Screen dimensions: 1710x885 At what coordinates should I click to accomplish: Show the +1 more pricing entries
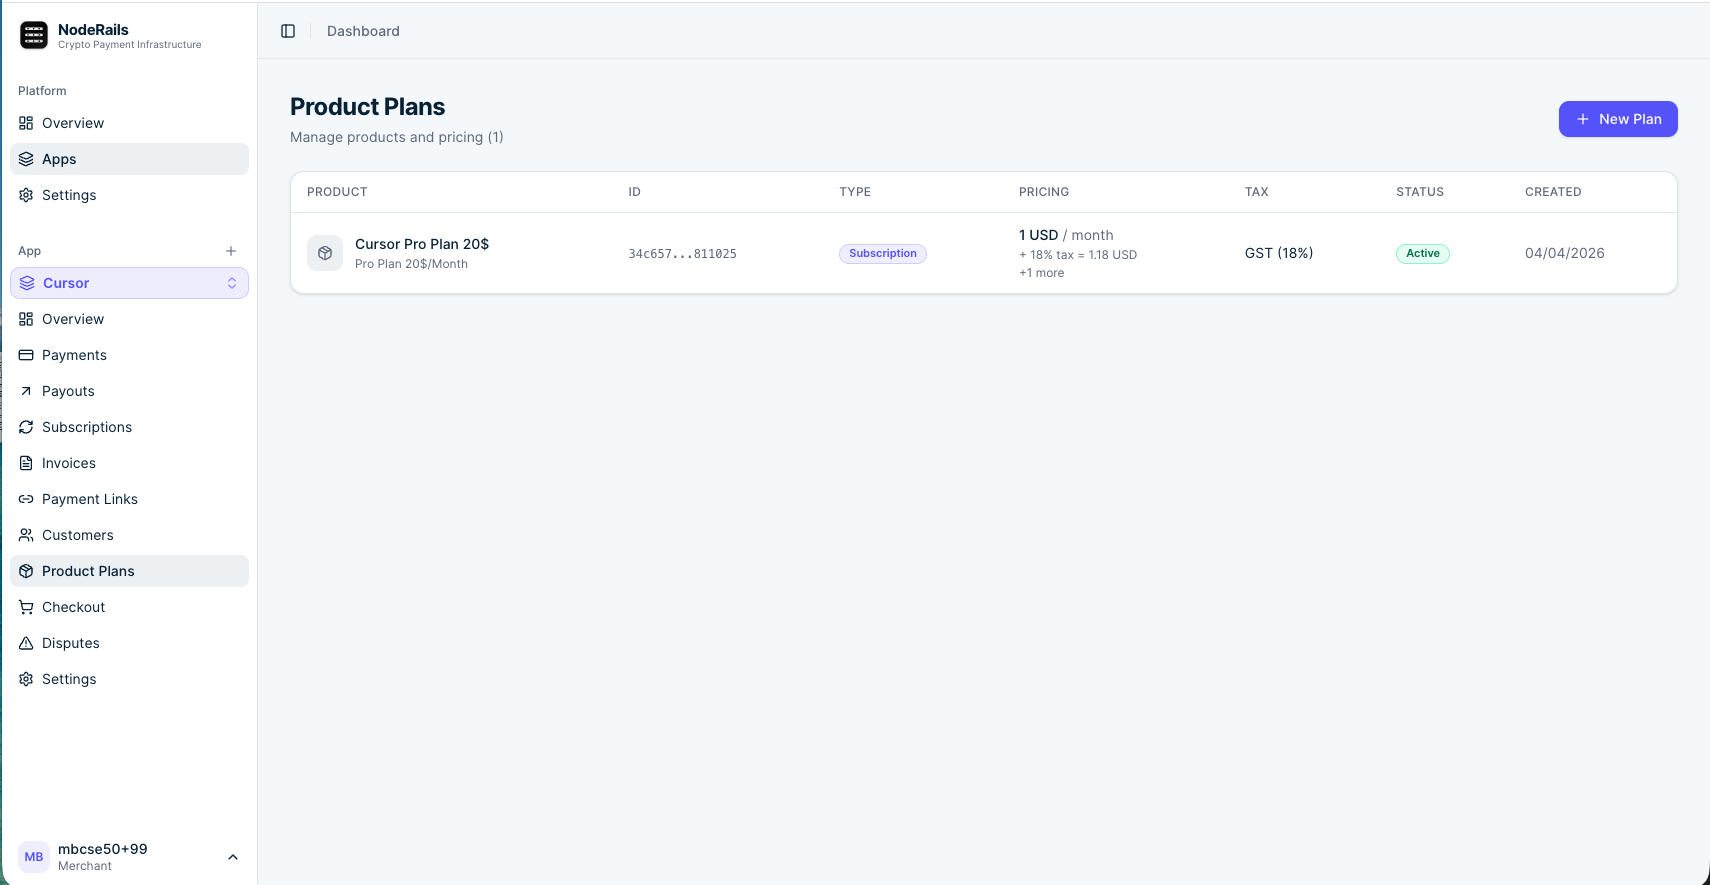tap(1041, 273)
